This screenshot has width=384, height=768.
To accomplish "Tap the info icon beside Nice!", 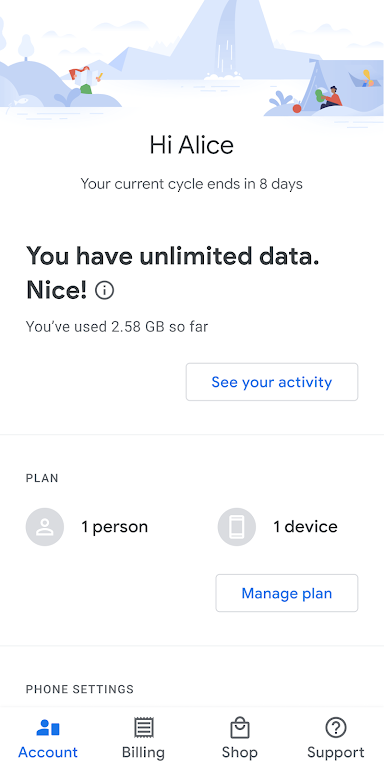I will (x=104, y=291).
